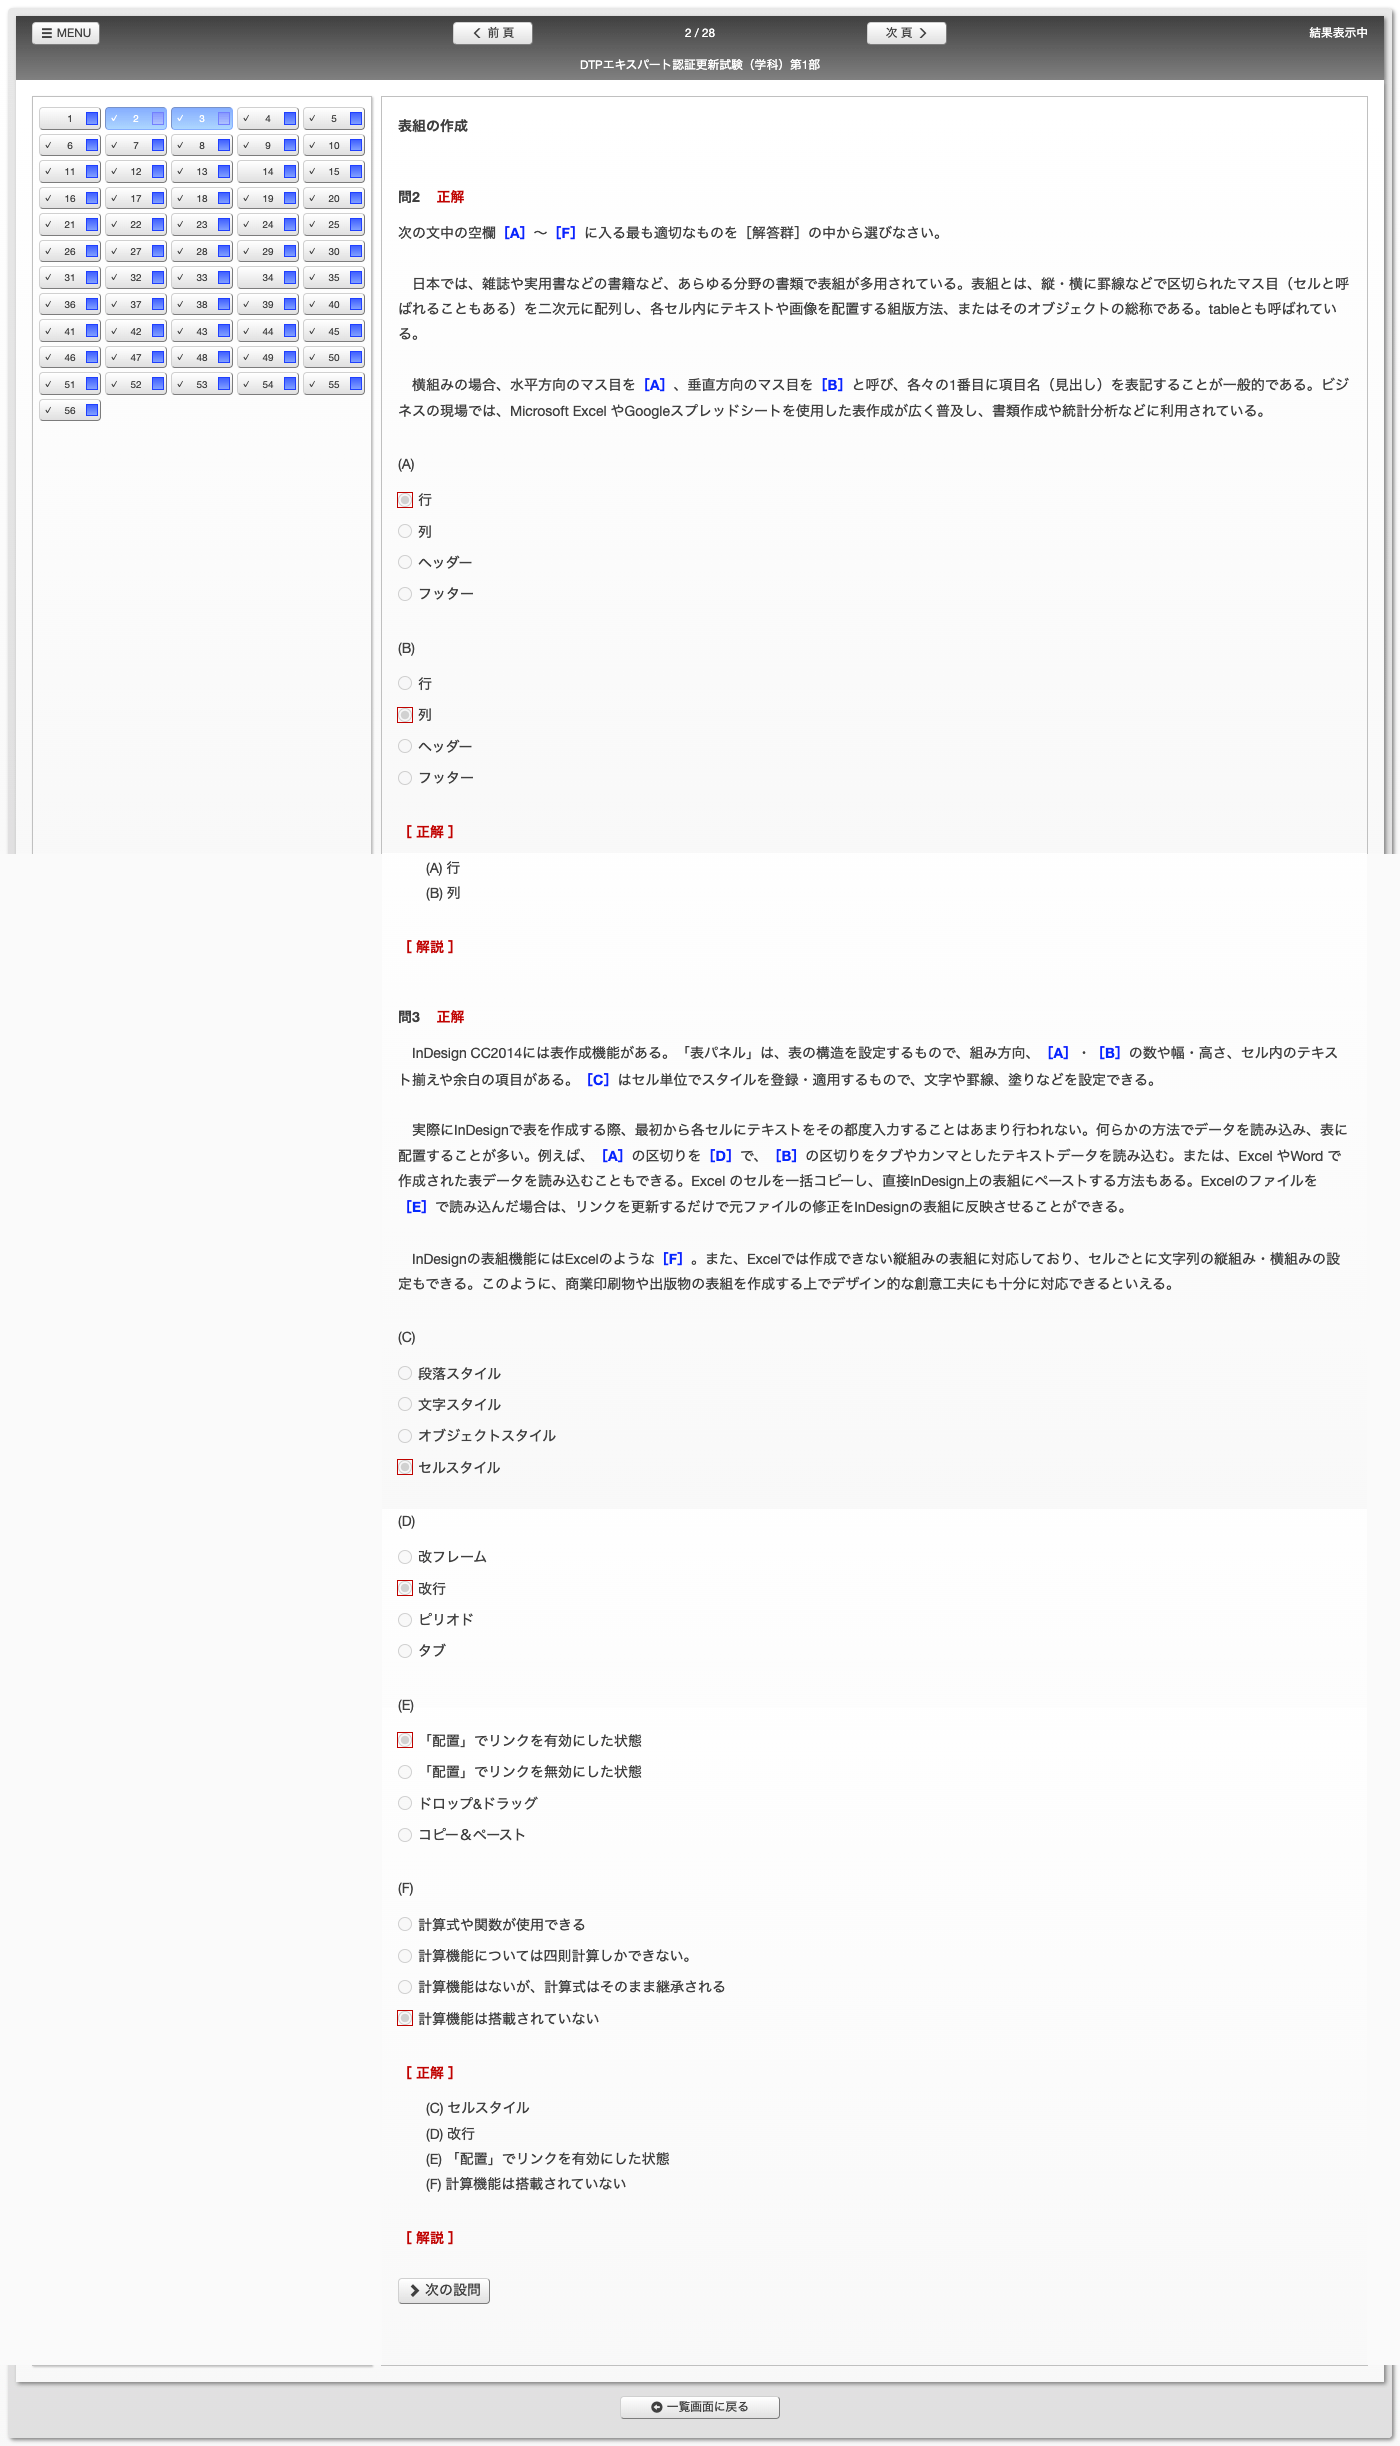Choose 段落スタイル radio for question (C)
Viewport: 1400px width, 2446px height.
click(x=405, y=1373)
